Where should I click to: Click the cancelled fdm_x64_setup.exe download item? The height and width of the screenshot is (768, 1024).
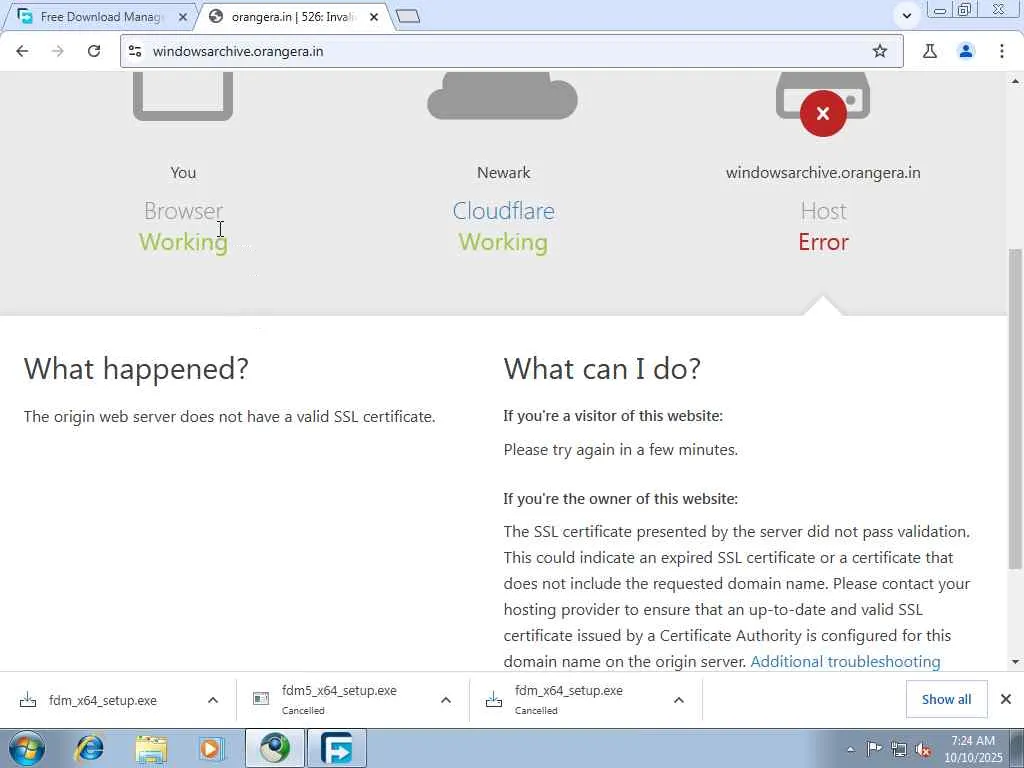coord(568,700)
